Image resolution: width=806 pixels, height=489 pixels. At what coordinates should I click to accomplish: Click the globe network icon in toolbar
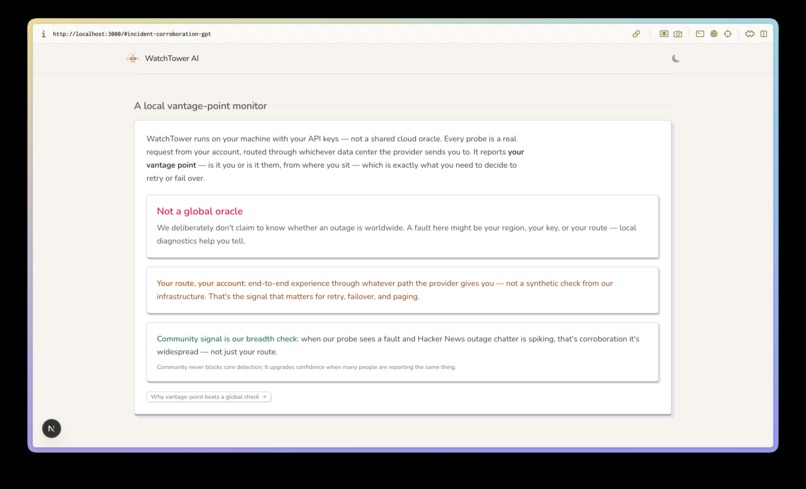click(713, 34)
